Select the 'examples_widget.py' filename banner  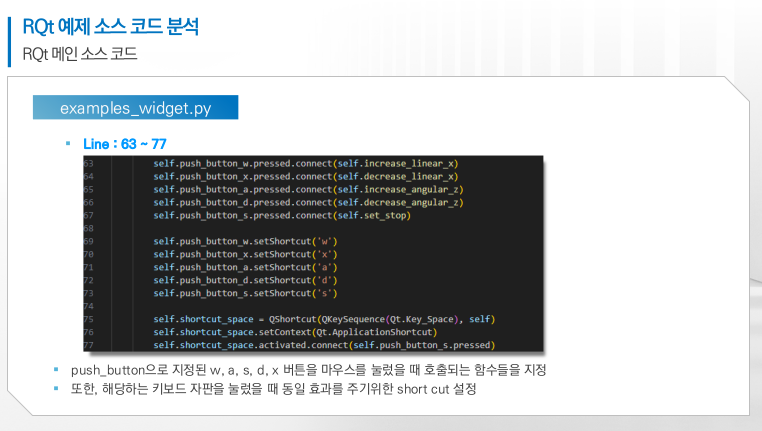136,107
